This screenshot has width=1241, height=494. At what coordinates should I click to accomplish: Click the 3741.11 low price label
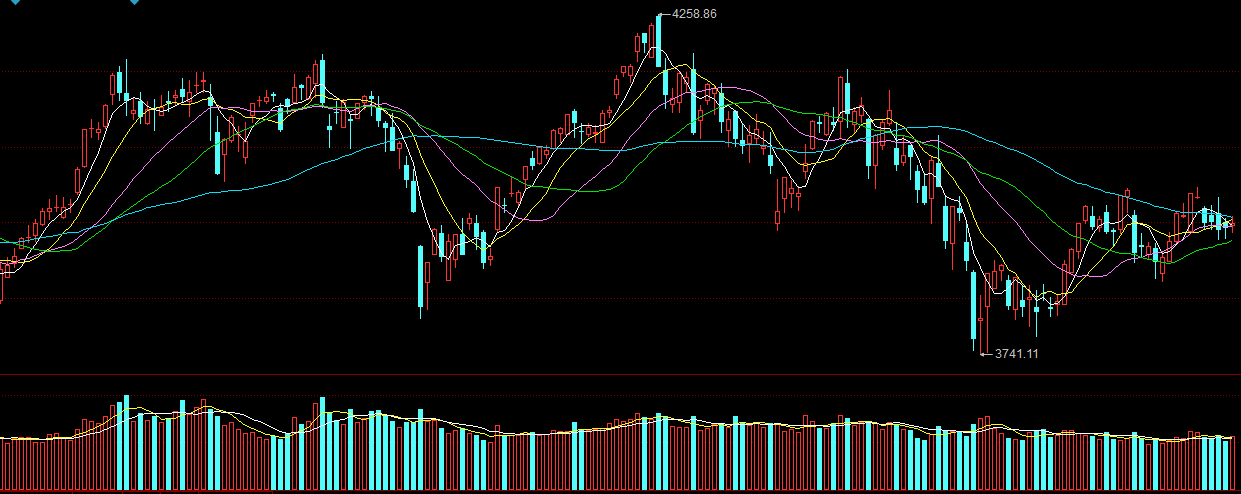point(1017,353)
